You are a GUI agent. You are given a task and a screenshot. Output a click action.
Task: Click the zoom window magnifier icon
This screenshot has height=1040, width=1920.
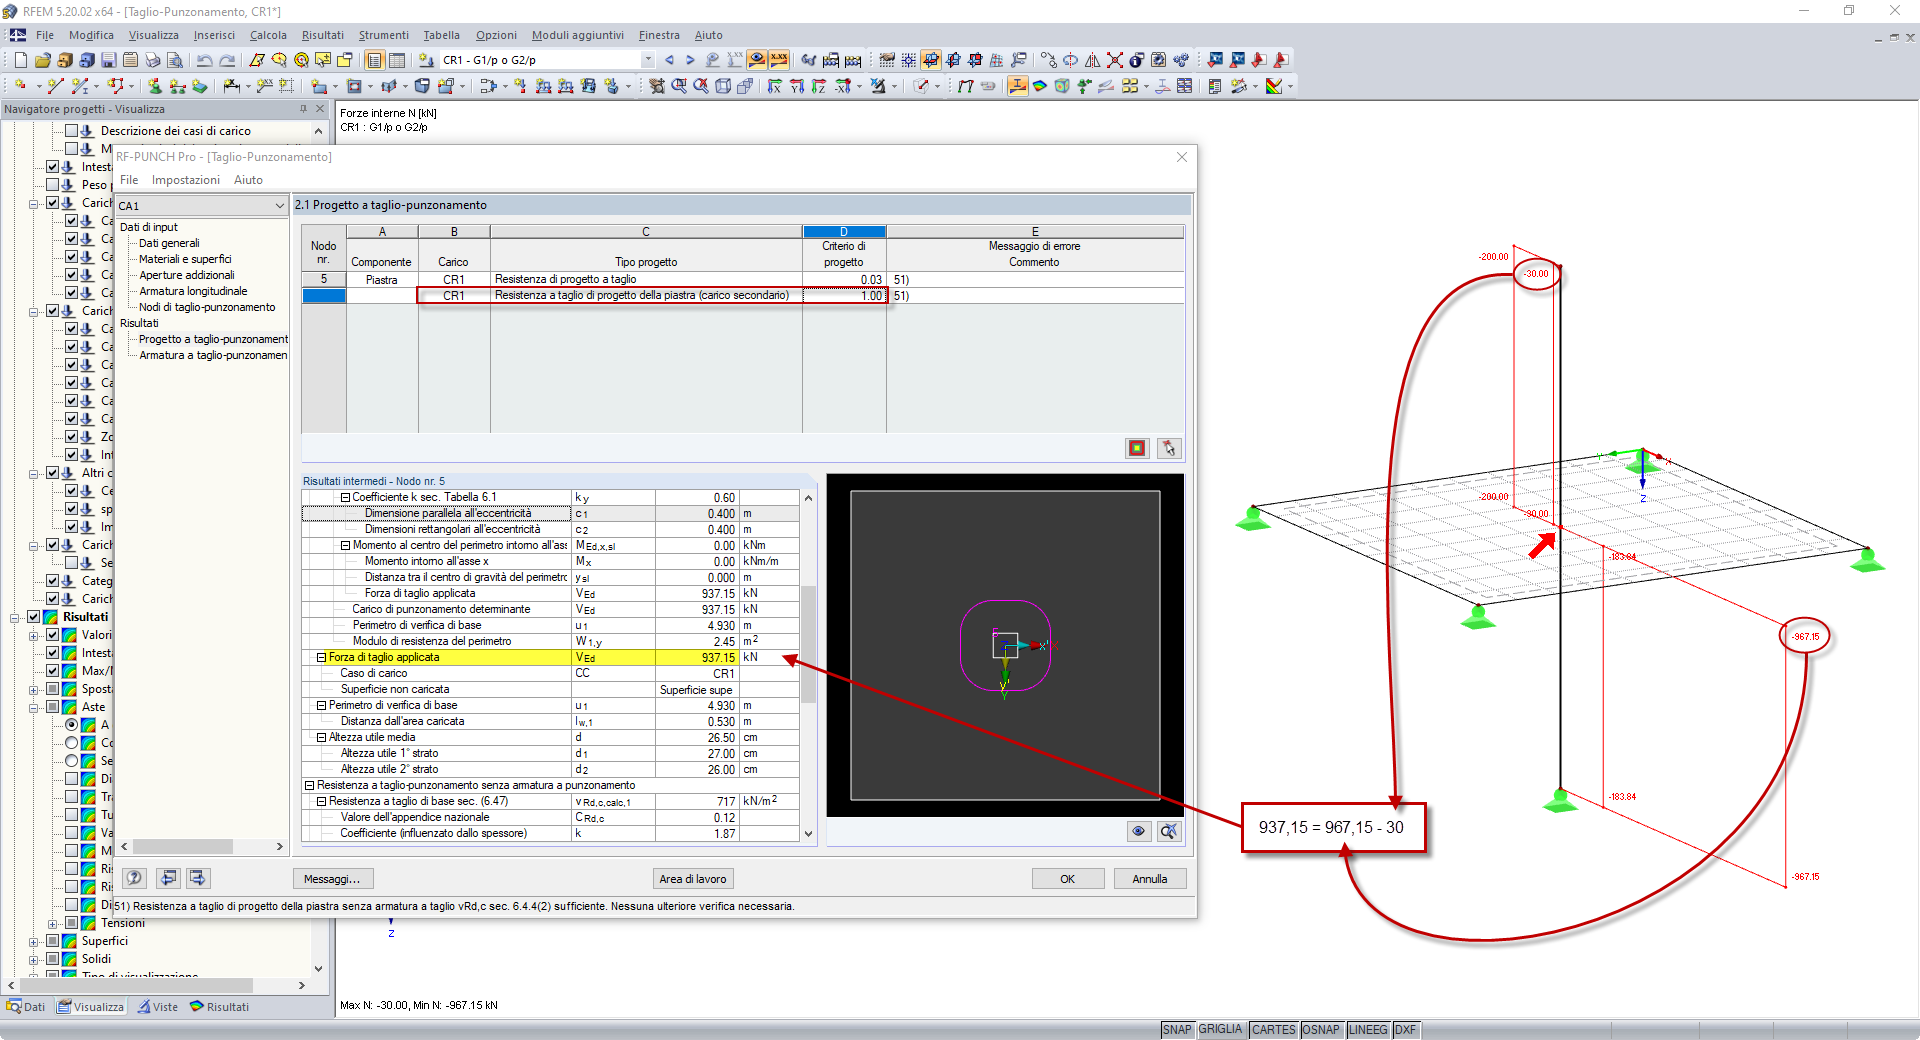click(679, 86)
